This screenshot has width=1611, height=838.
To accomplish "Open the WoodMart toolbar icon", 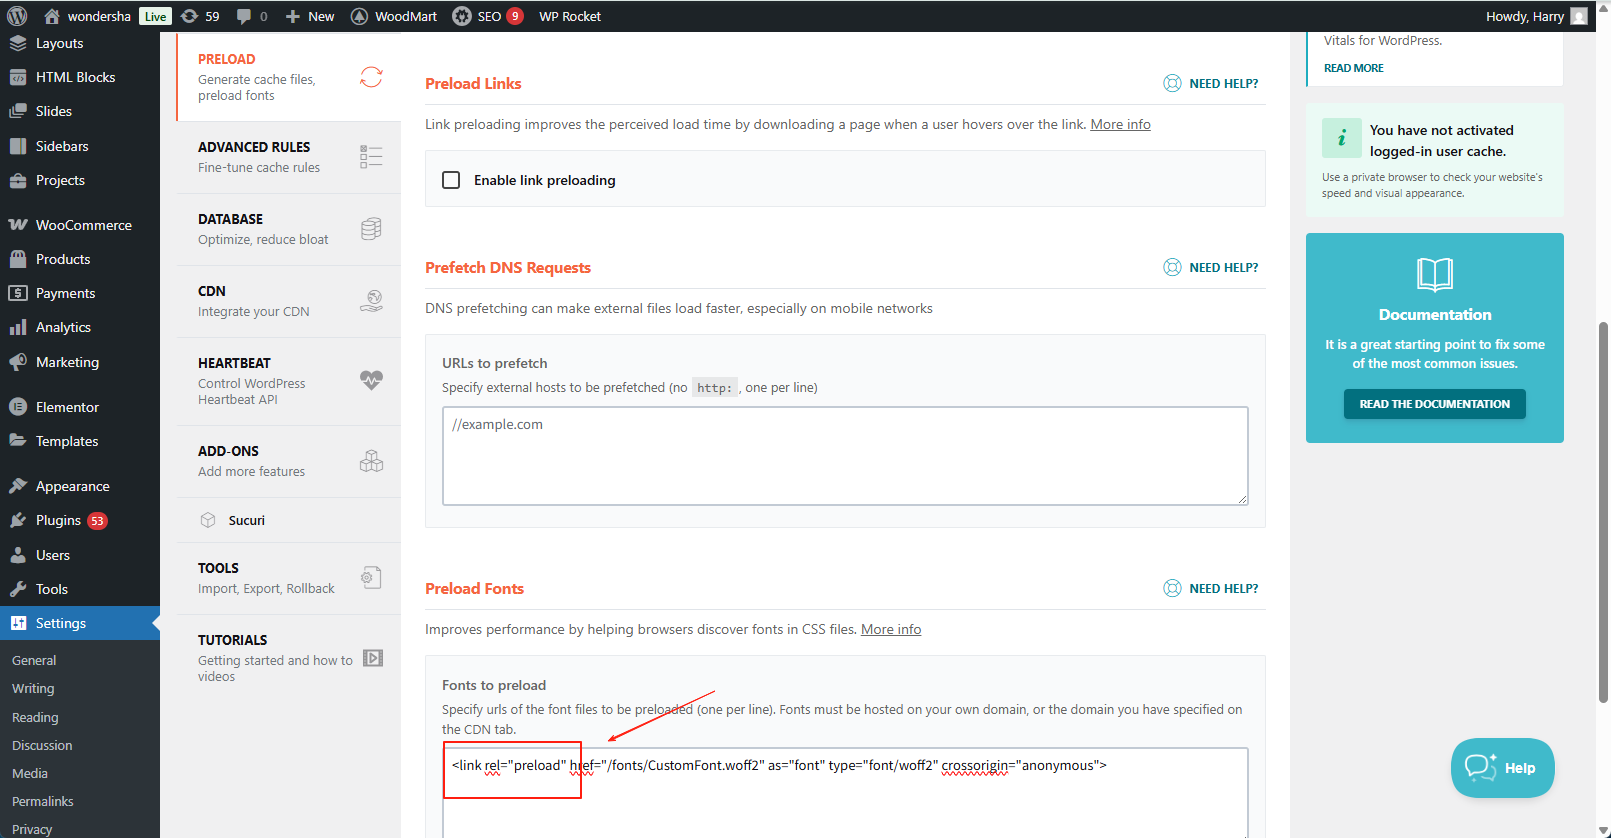I will click(360, 16).
